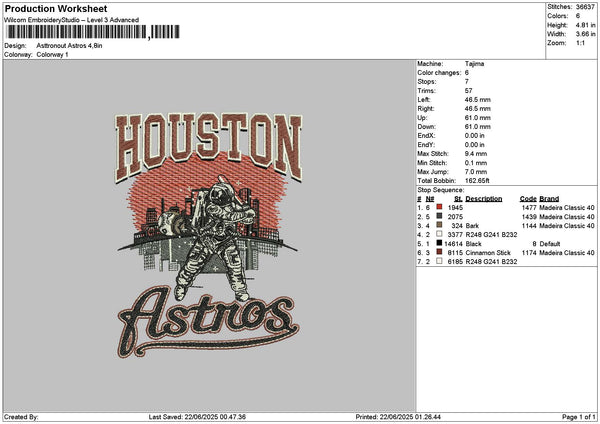Click the EndX value 0.00 in
Image resolution: width=600 pixels, height=424 pixels.
tap(474, 135)
